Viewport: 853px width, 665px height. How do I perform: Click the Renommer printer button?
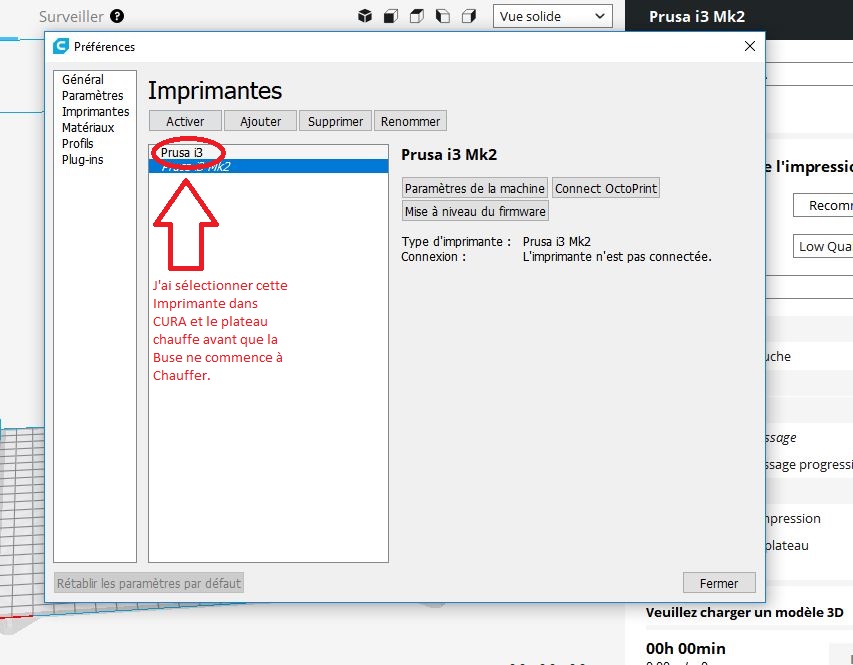click(410, 121)
